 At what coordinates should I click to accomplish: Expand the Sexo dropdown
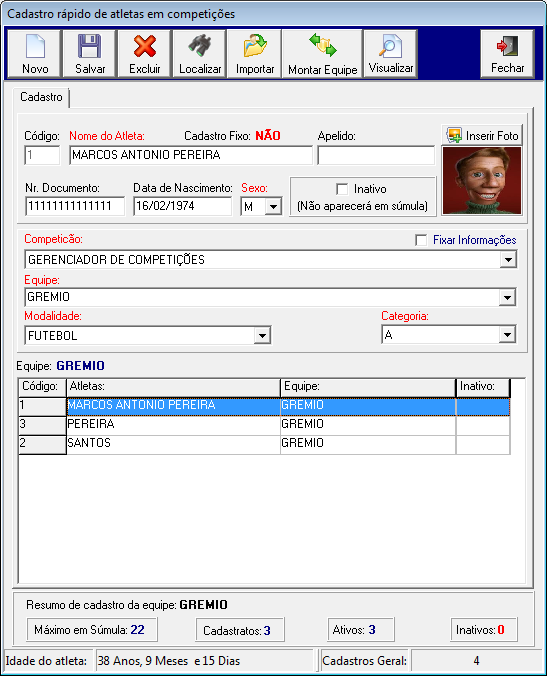pos(273,207)
